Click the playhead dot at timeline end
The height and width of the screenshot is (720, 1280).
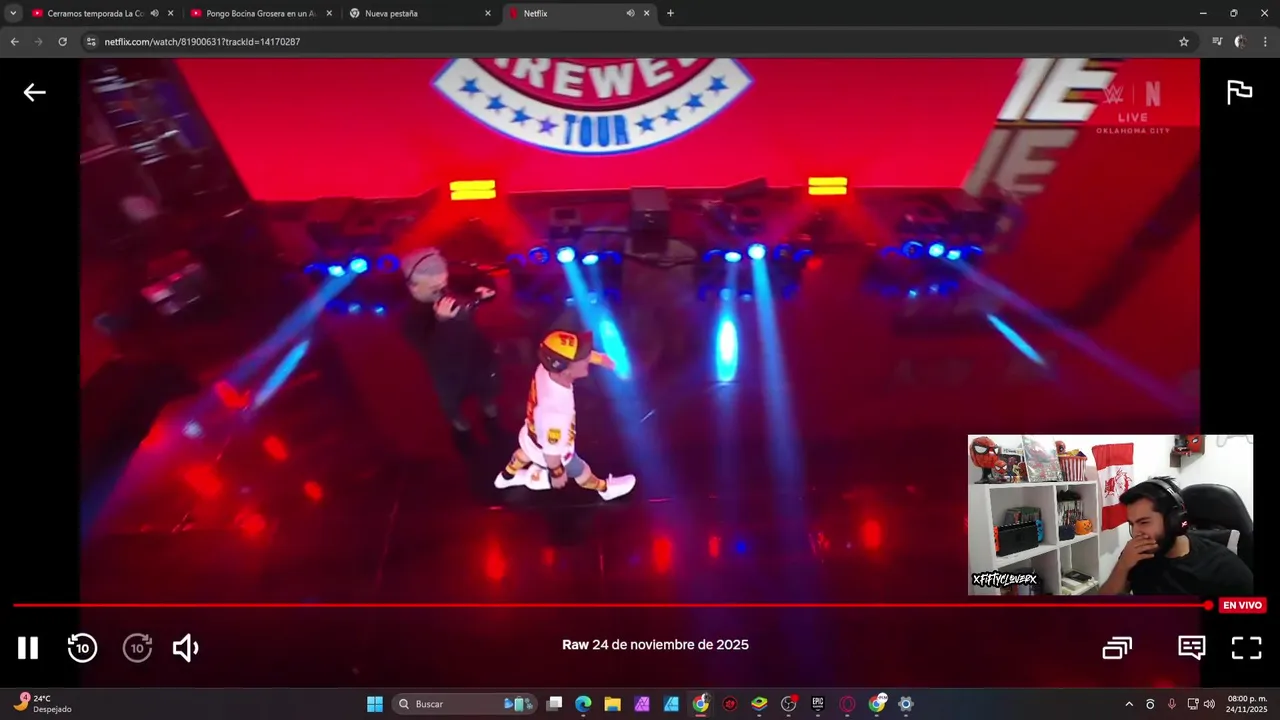(1208, 605)
